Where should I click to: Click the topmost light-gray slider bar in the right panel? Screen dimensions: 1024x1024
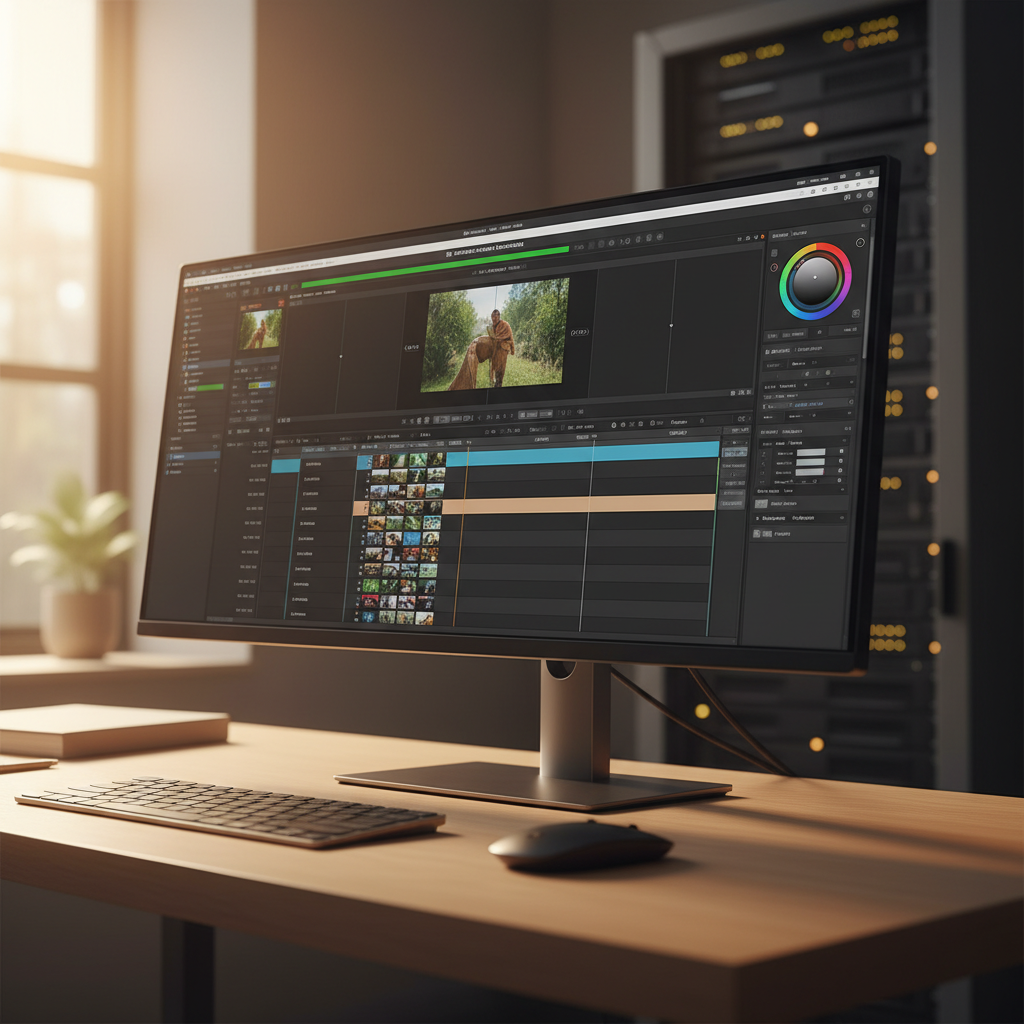(x=810, y=453)
